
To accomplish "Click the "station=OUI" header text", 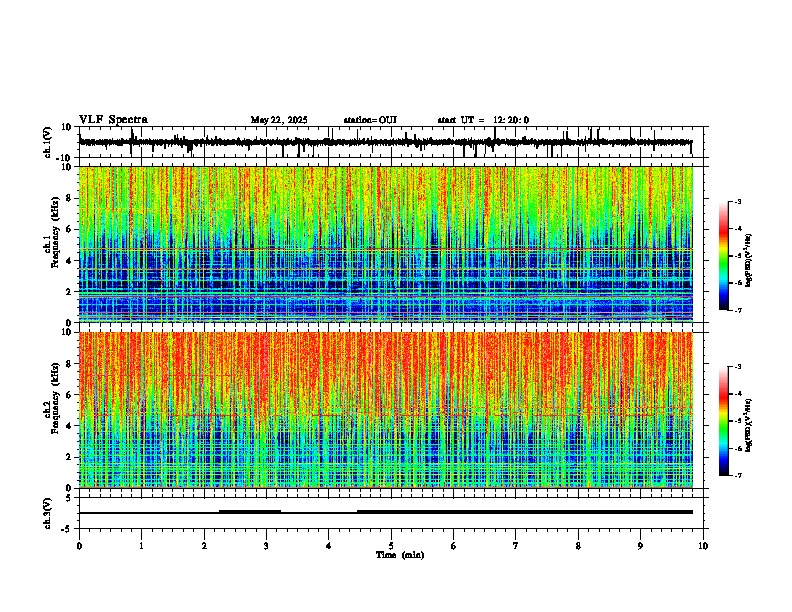I will tap(370, 120).
